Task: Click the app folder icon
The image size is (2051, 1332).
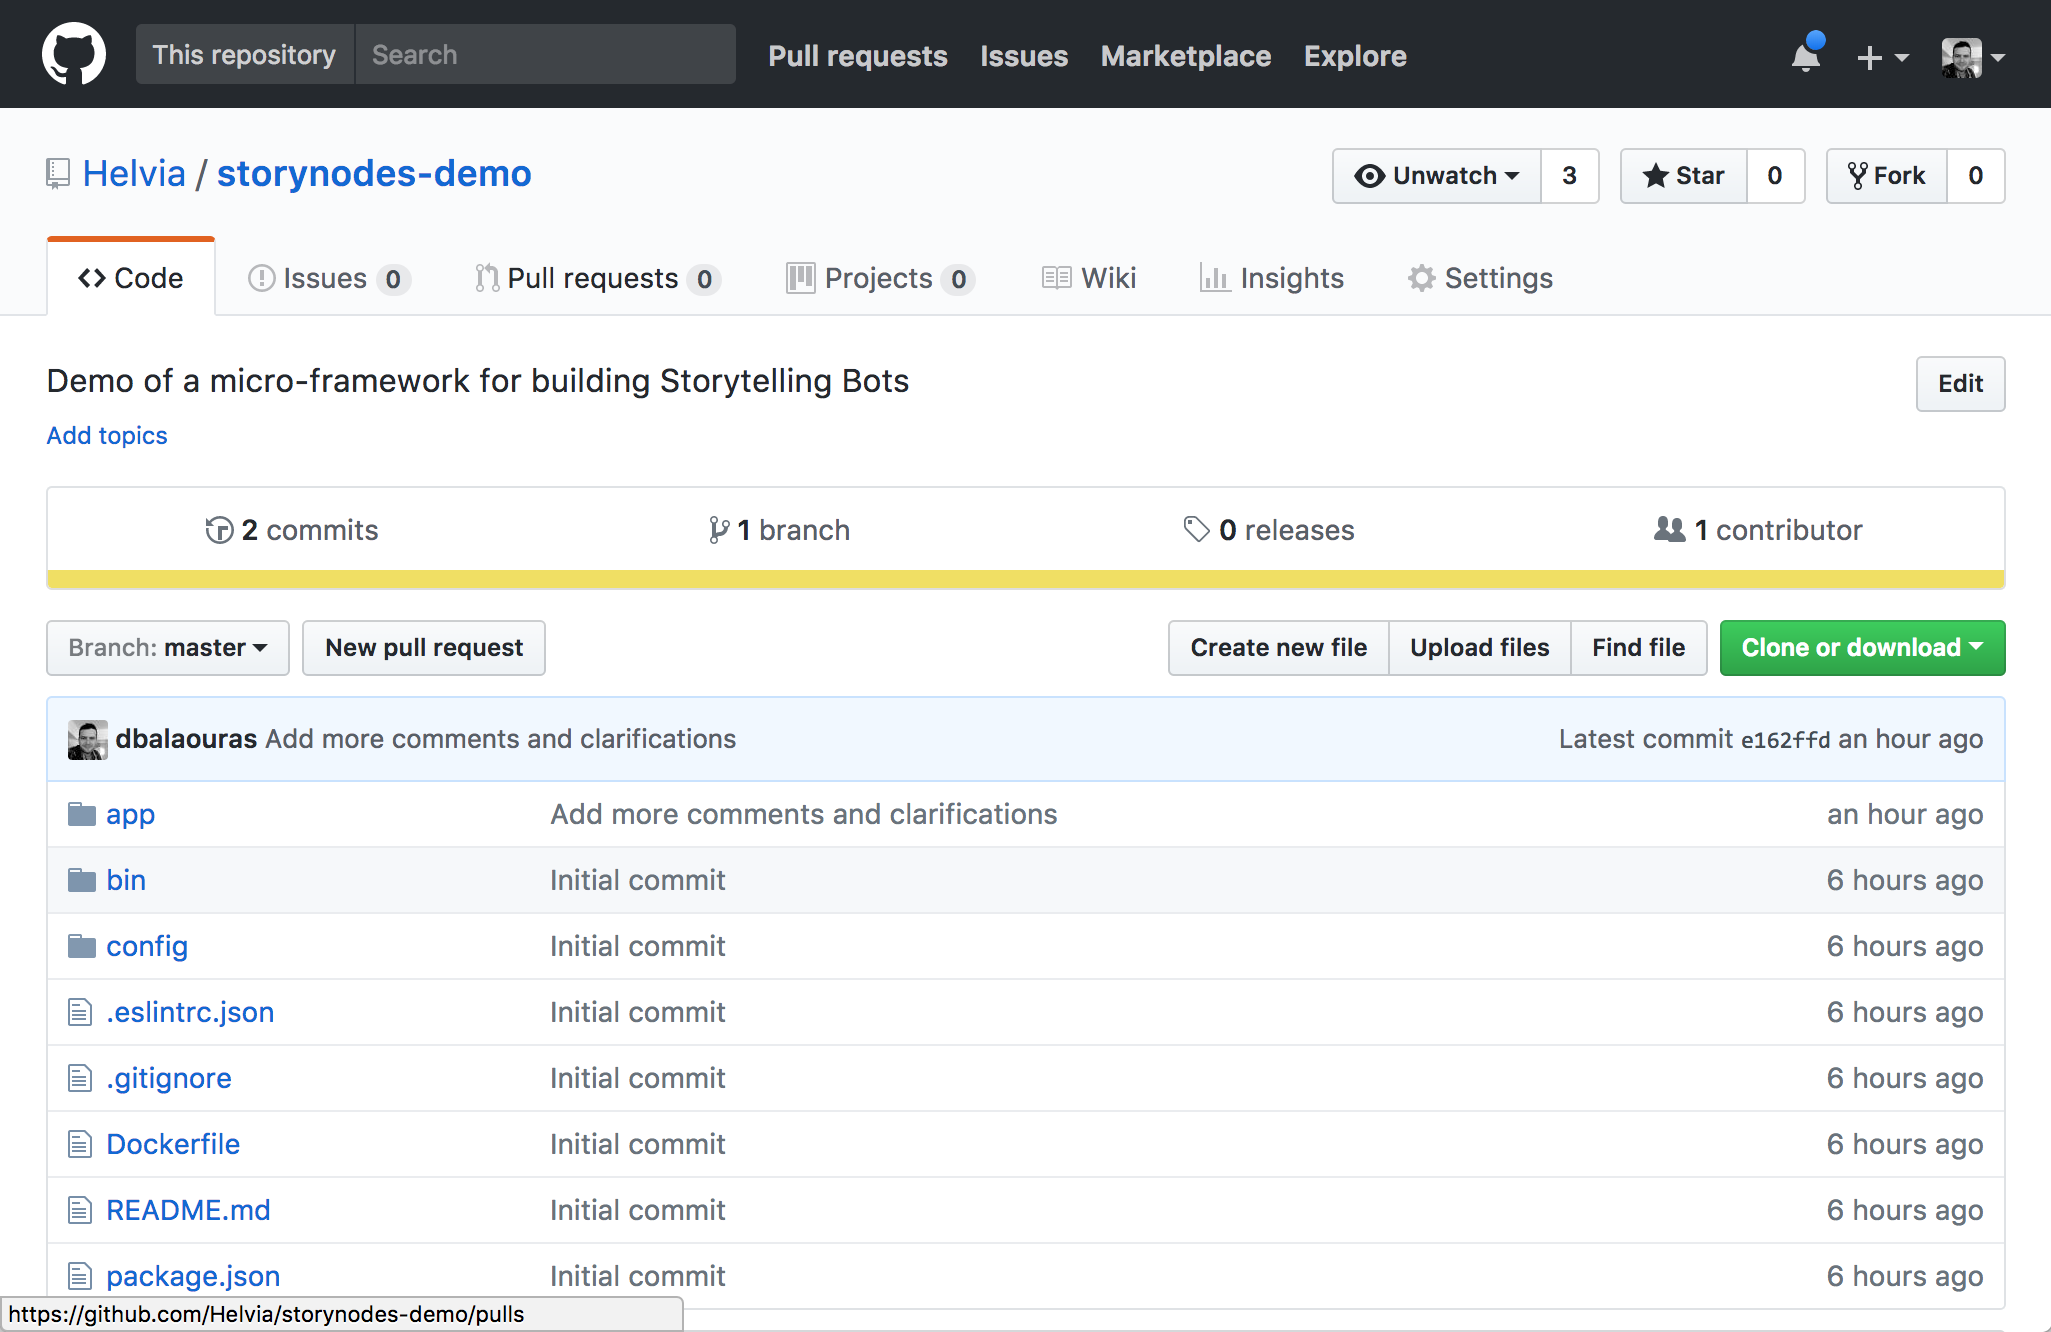Action: 81,814
